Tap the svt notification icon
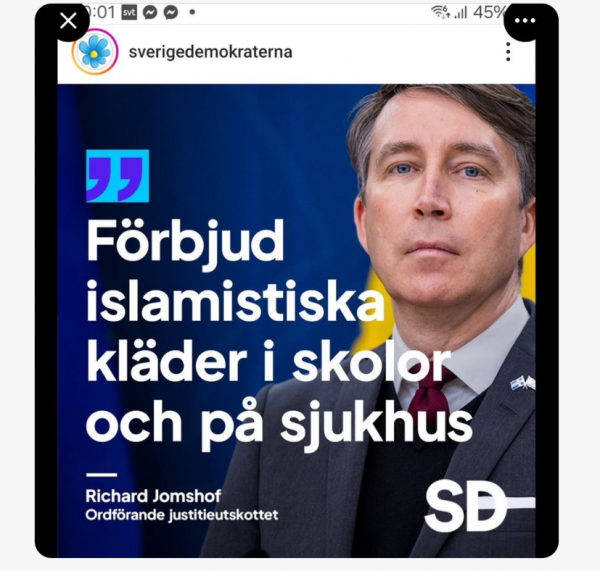Screen dimensions: 600x571 click(x=129, y=13)
